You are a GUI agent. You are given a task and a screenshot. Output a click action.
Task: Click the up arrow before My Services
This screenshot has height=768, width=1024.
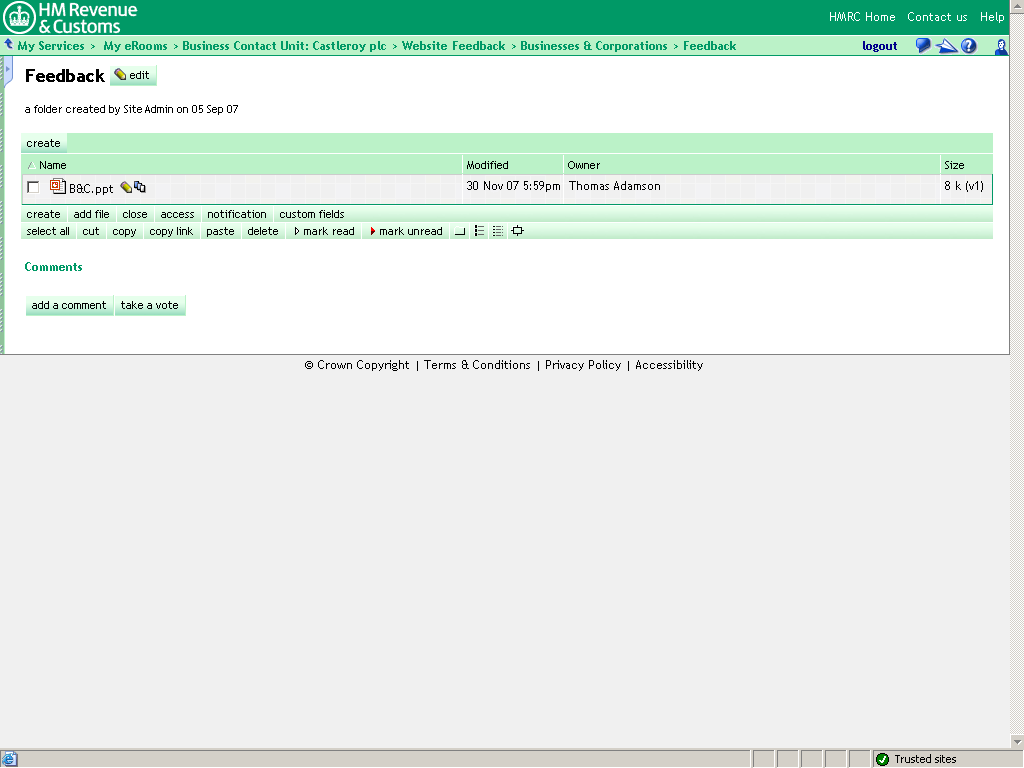(x=9, y=45)
